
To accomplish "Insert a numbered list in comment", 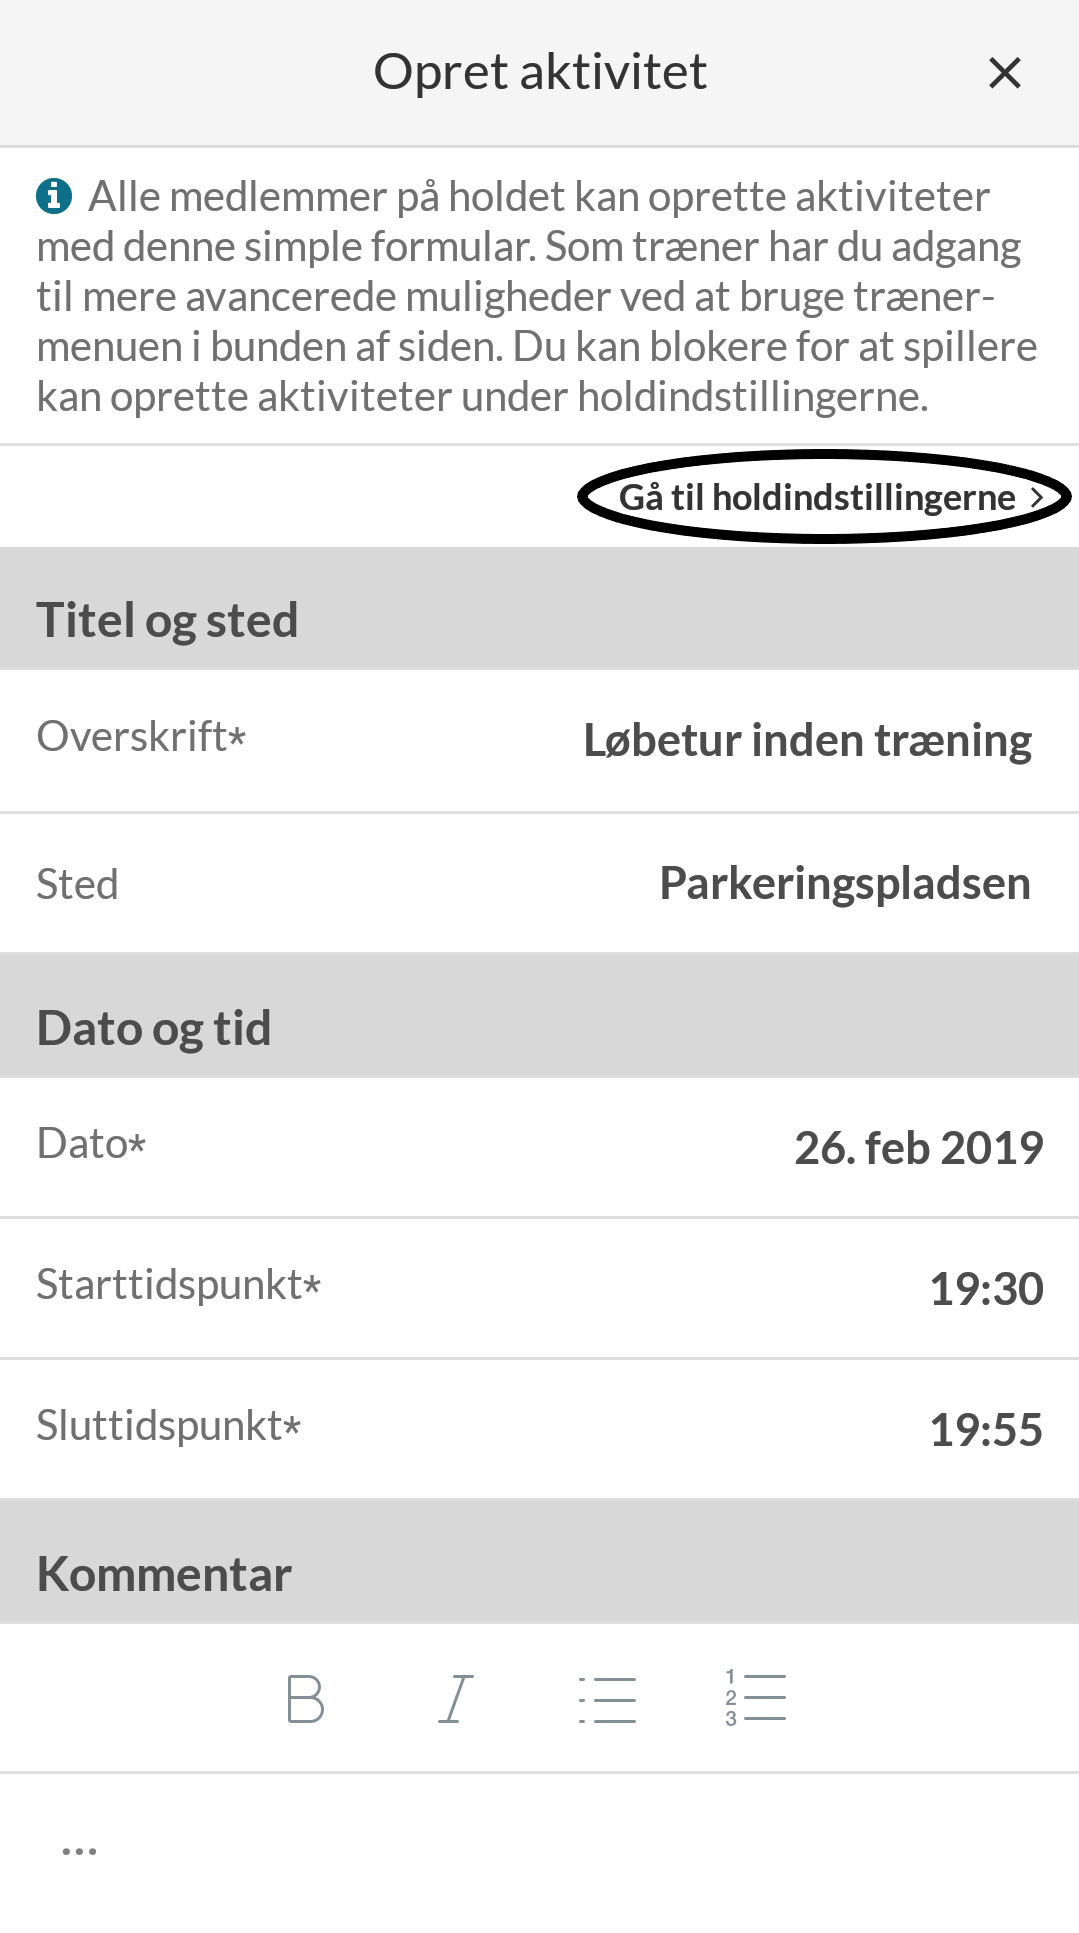I will 756,1698.
